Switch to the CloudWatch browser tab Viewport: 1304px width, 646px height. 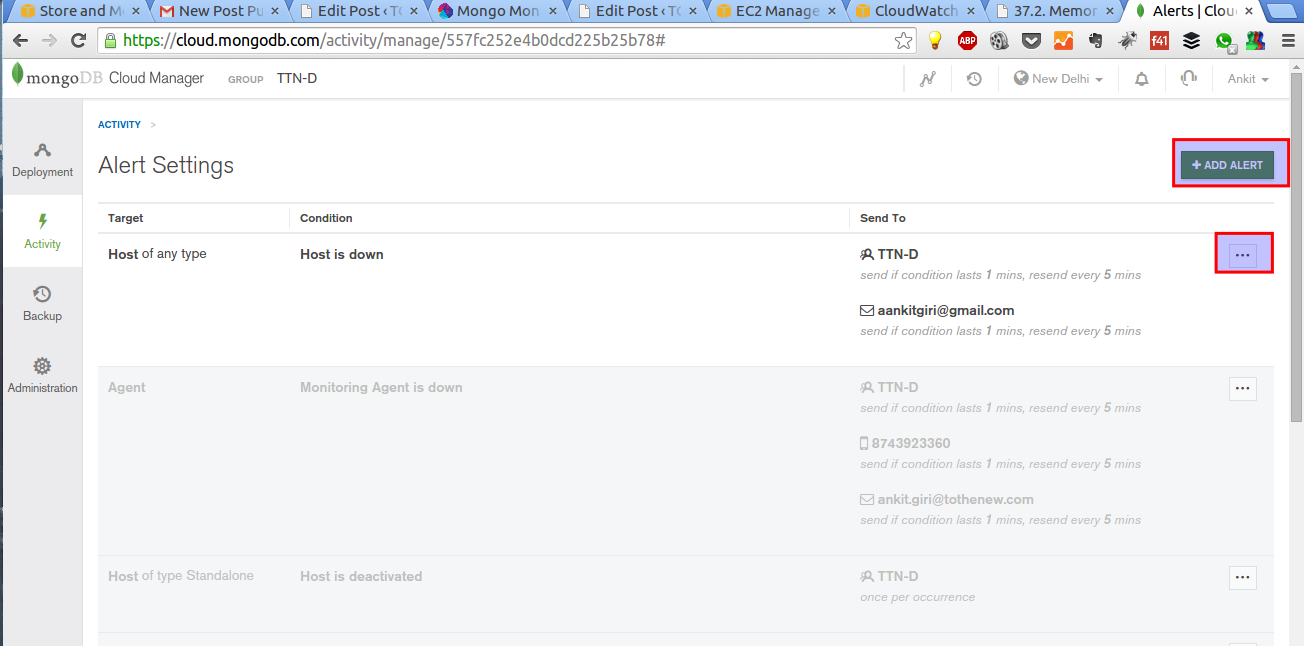point(916,11)
